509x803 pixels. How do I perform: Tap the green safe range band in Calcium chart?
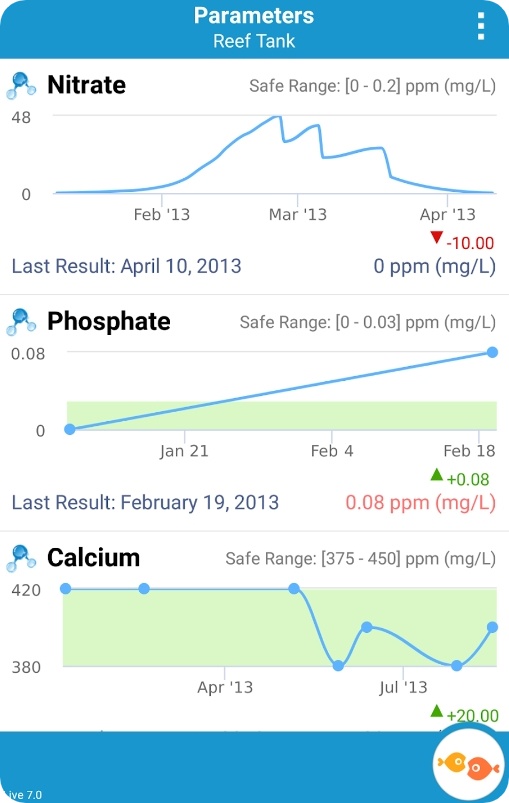280,627
